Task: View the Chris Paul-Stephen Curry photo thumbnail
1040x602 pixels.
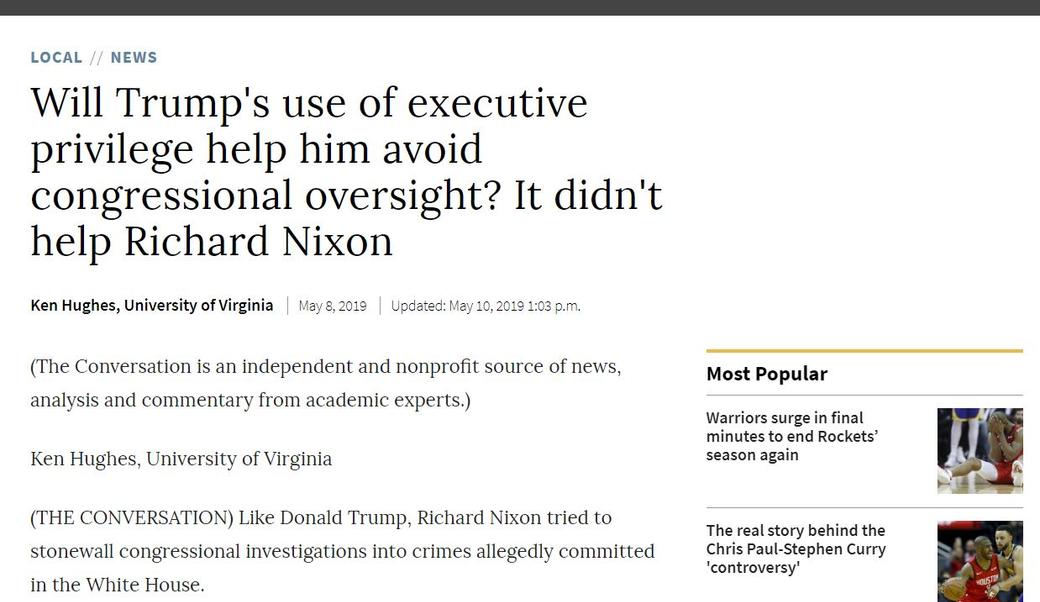Action: [979, 561]
